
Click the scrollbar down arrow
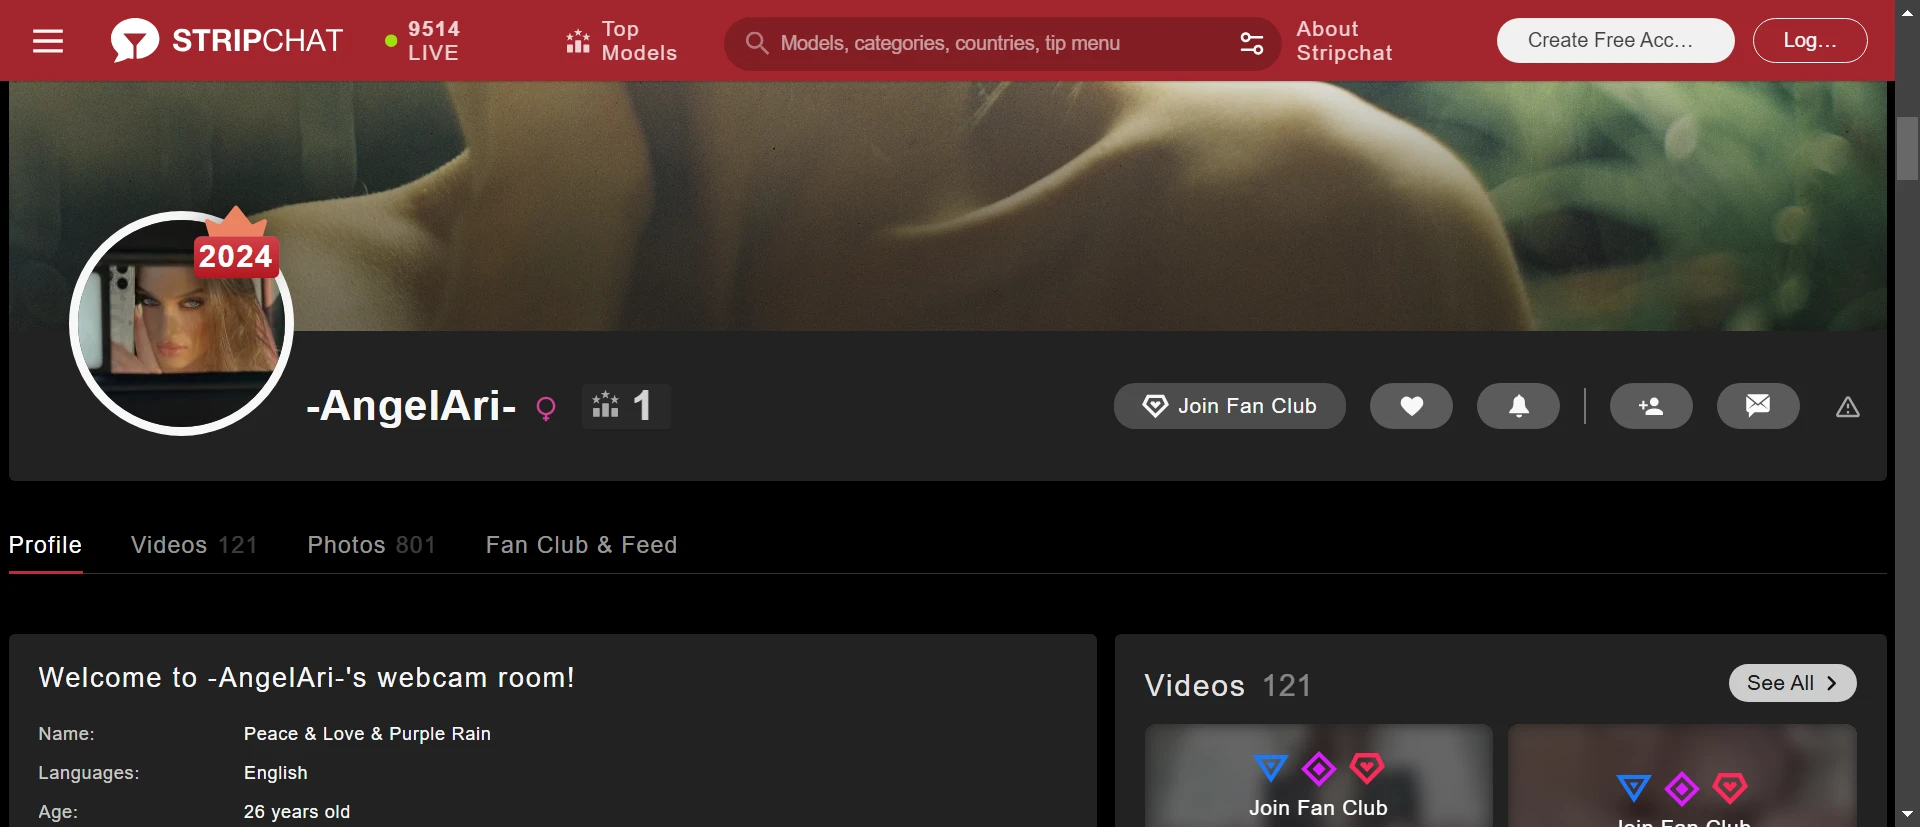[x=1907, y=814]
